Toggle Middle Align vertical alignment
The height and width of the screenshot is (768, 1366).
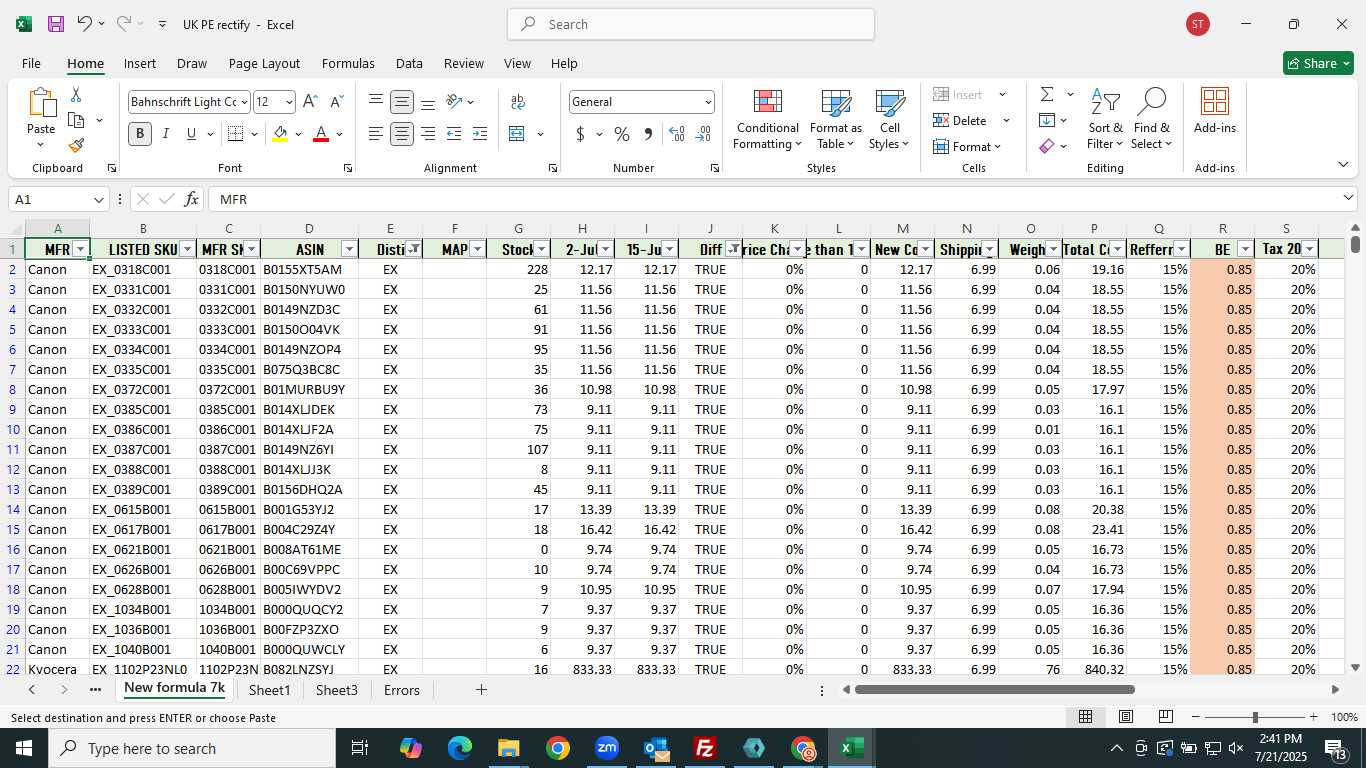[x=402, y=102]
